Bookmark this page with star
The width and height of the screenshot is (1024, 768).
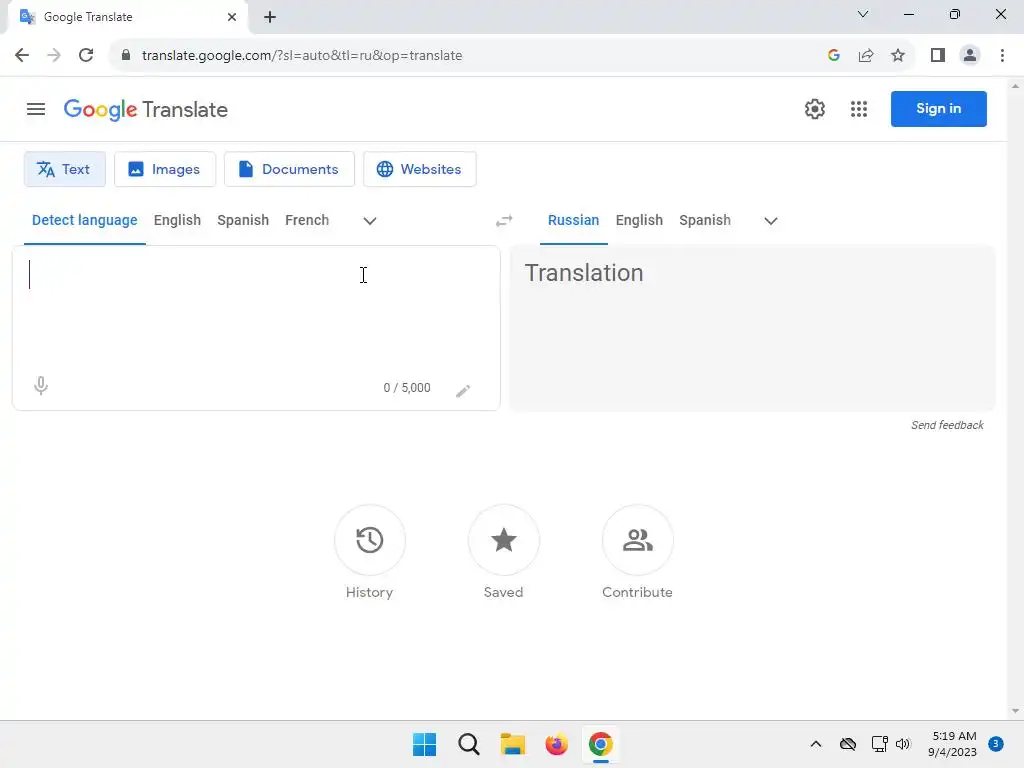pos(898,55)
